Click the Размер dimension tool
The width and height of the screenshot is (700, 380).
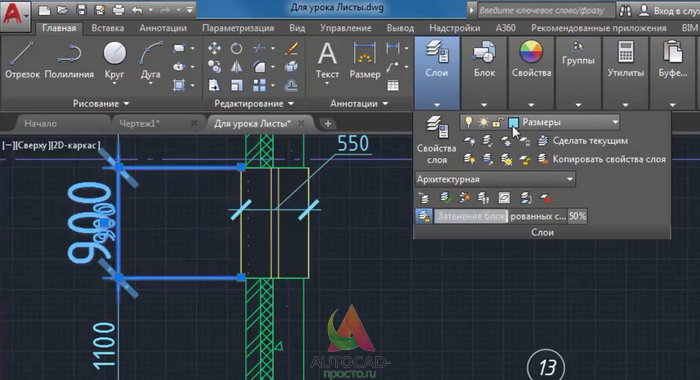pyautogui.click(x=365, y=60)
